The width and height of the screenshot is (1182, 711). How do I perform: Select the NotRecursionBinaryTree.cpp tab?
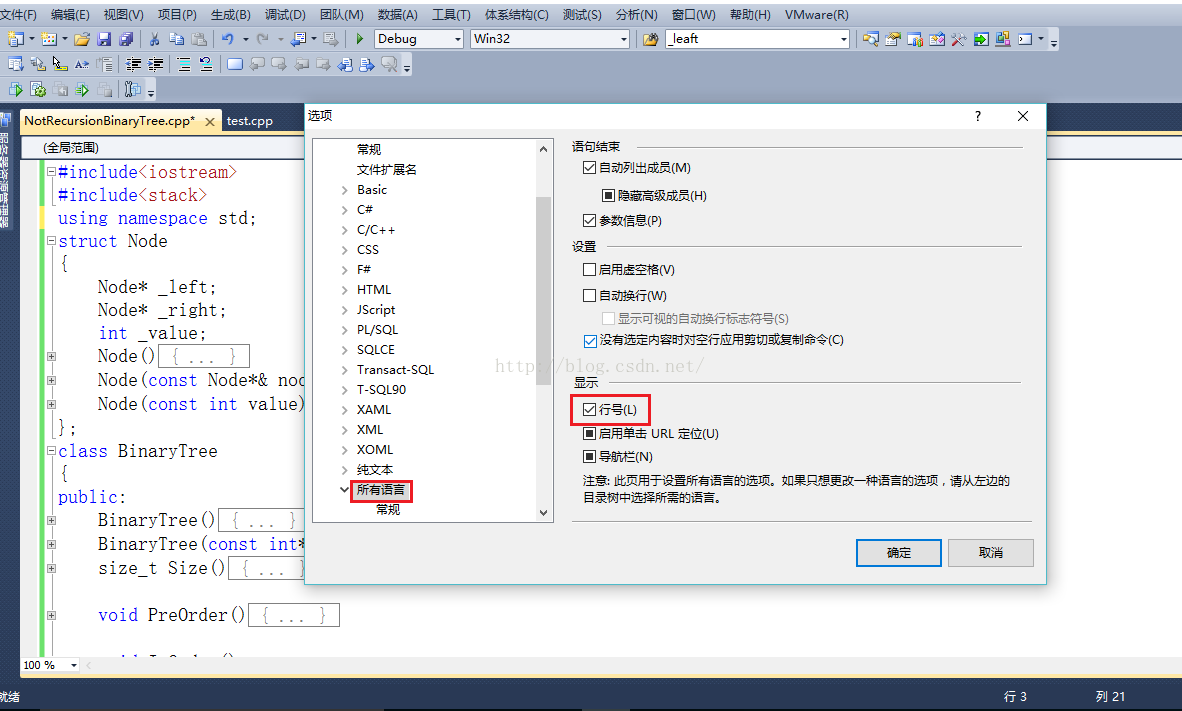point(109,121)
